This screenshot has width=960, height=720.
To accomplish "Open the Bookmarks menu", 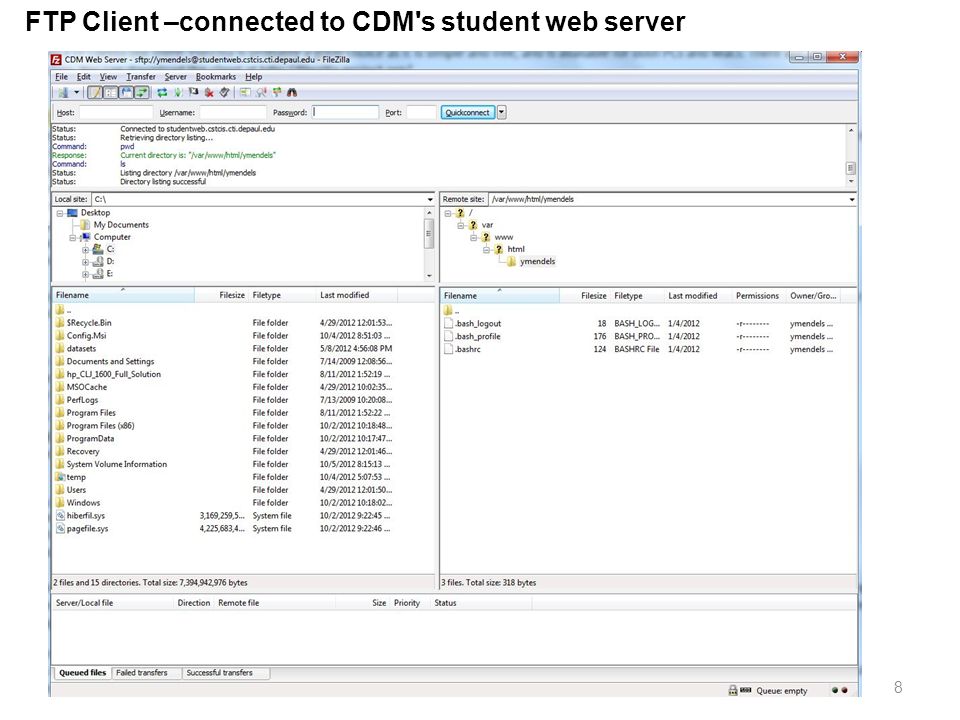I will (216, 77).
